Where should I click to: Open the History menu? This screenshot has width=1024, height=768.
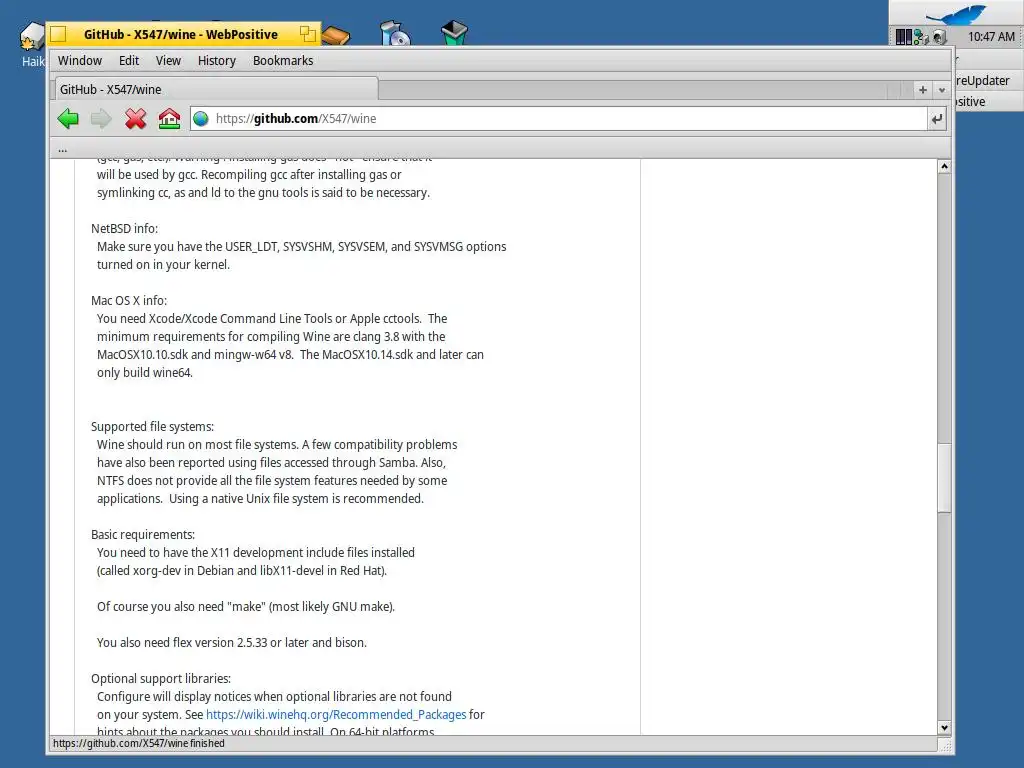click(216, 61)
